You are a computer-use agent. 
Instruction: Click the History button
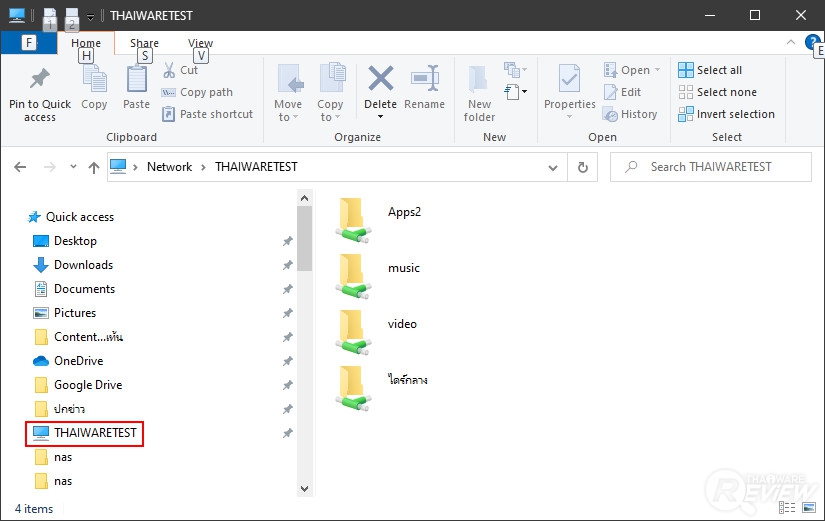(630, 114)
